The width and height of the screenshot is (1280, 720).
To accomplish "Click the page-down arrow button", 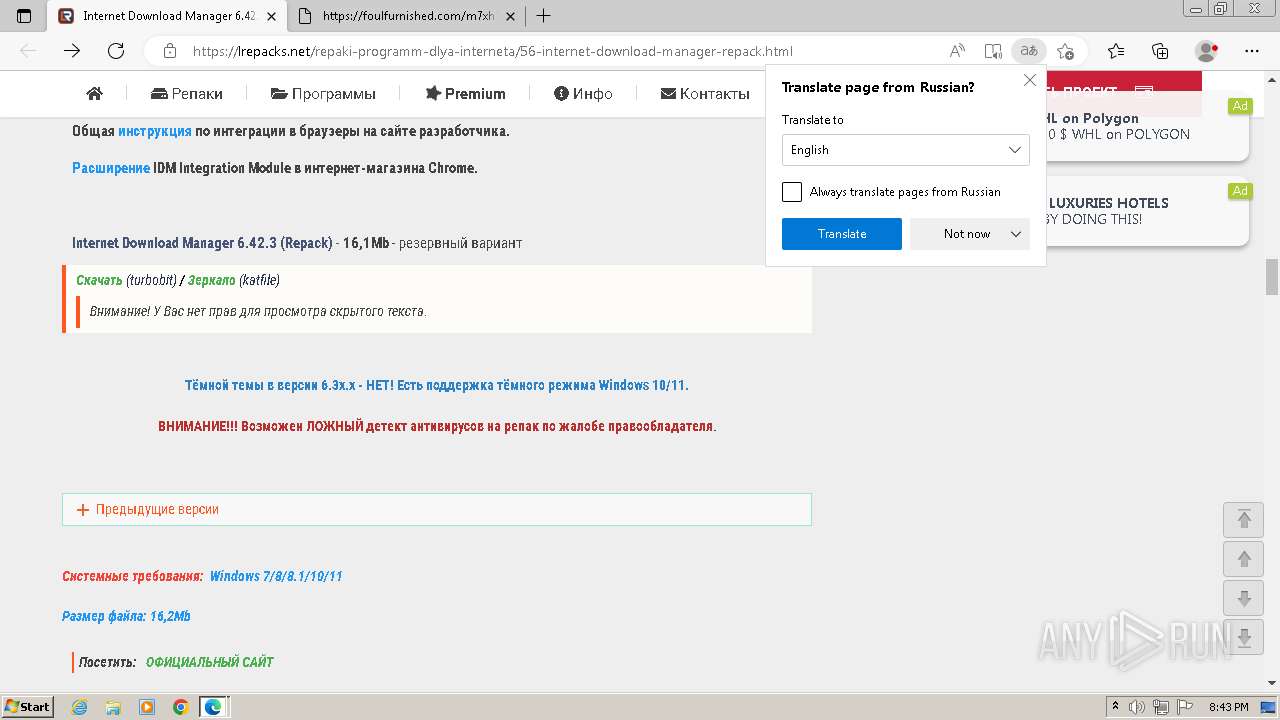I will [x=1244, y=598].
